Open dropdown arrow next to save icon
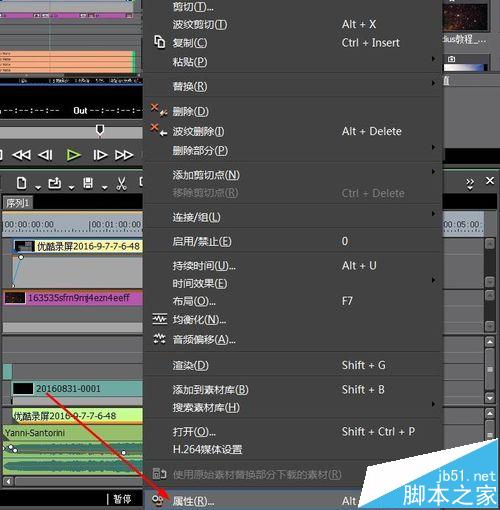The height and width of the screenshot is (510, 500). (105, 188)
